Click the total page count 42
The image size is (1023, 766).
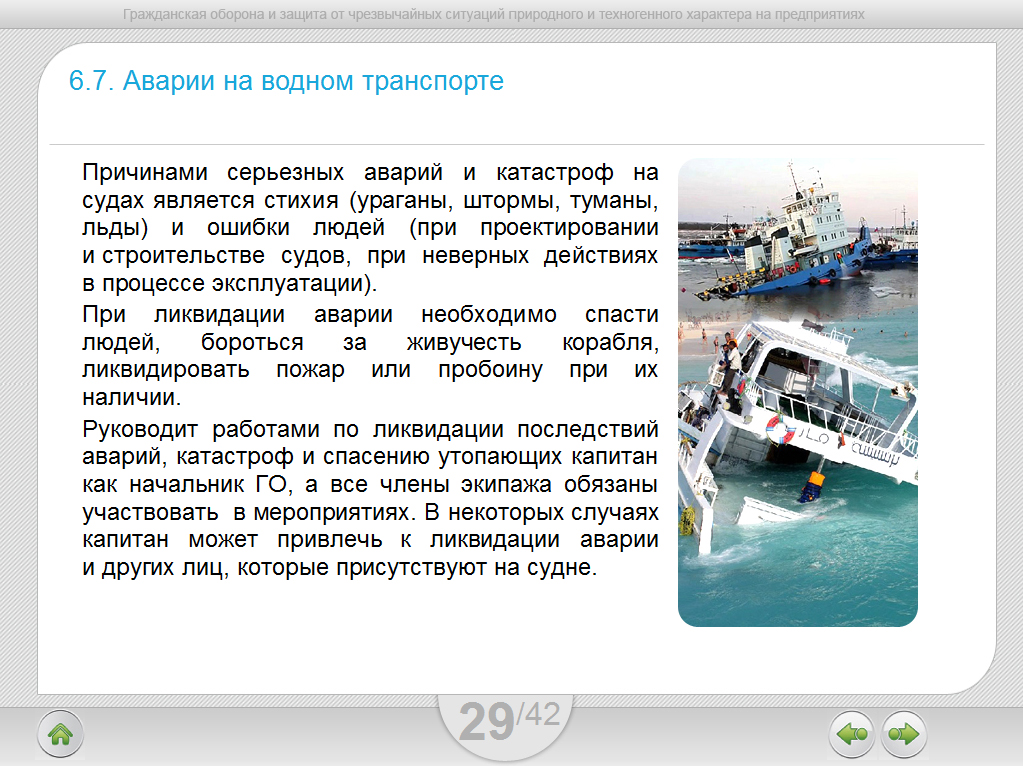pyautogui.click(x=542, y=714)
